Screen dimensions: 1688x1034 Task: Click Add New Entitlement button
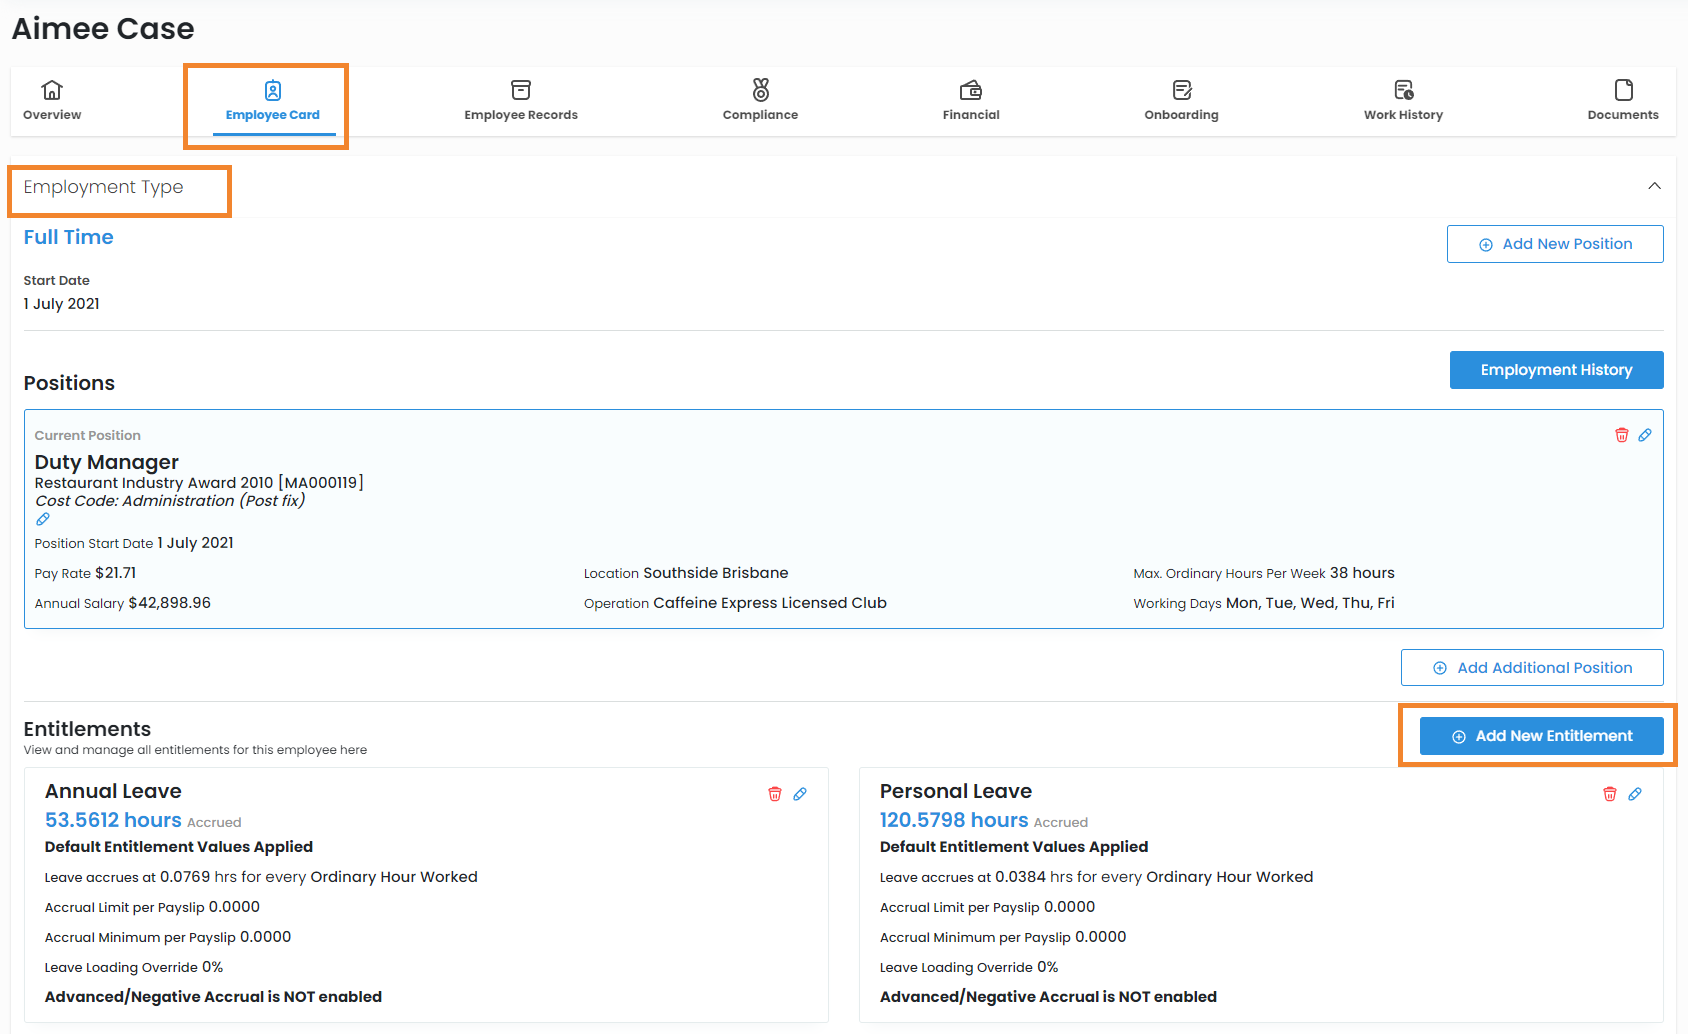(1541, 736)
